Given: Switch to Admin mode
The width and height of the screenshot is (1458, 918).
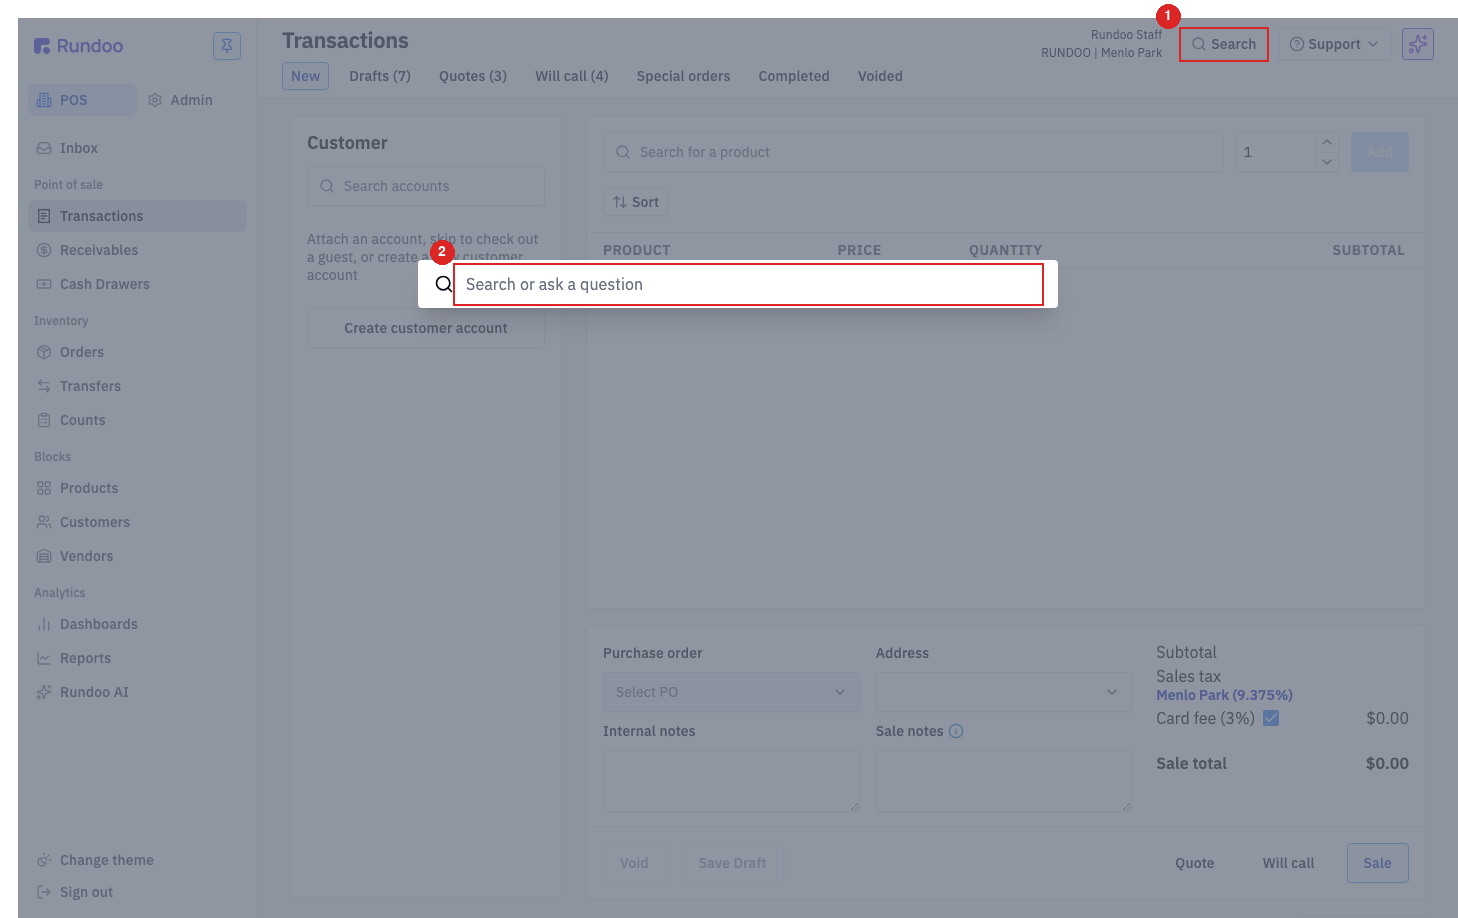Looking at the screenshot, I should (181, 100).
